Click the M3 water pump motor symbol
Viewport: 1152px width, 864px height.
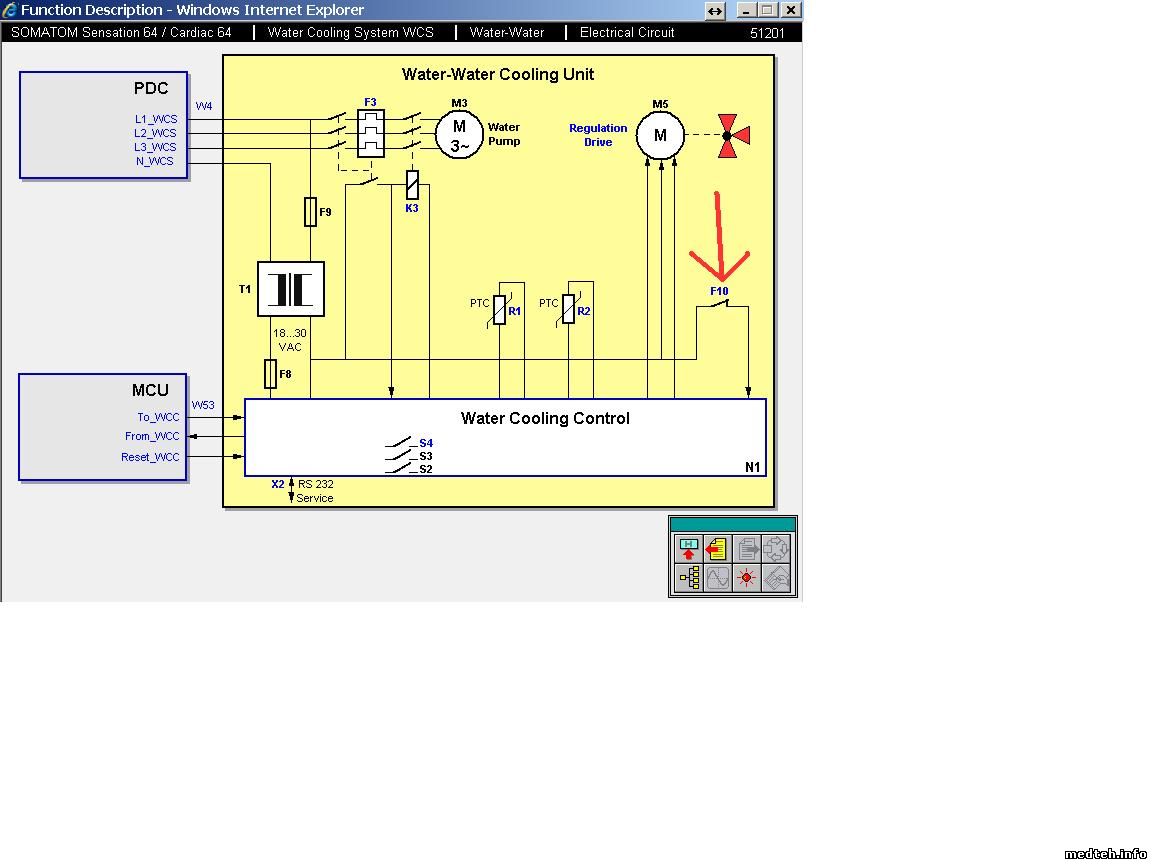(459, 134)
